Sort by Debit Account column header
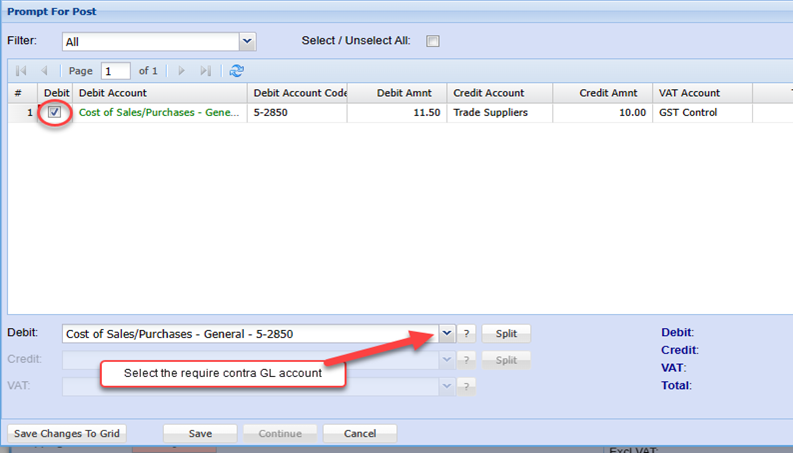 [160, 93]
